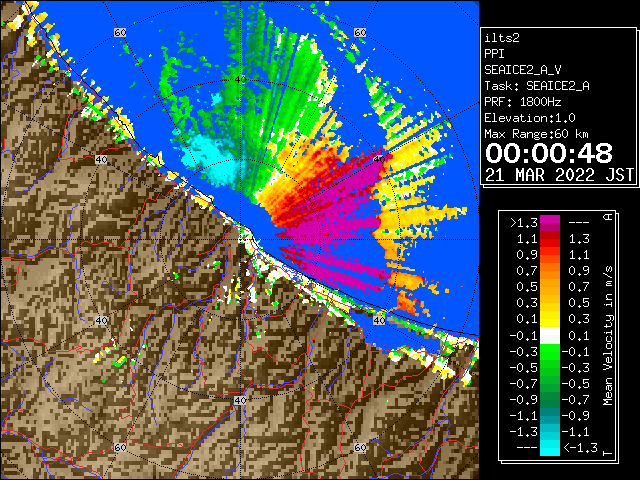Screen dimensions: 640x480
Task: Select the Elevation:1.0 text
Action: 530,118
